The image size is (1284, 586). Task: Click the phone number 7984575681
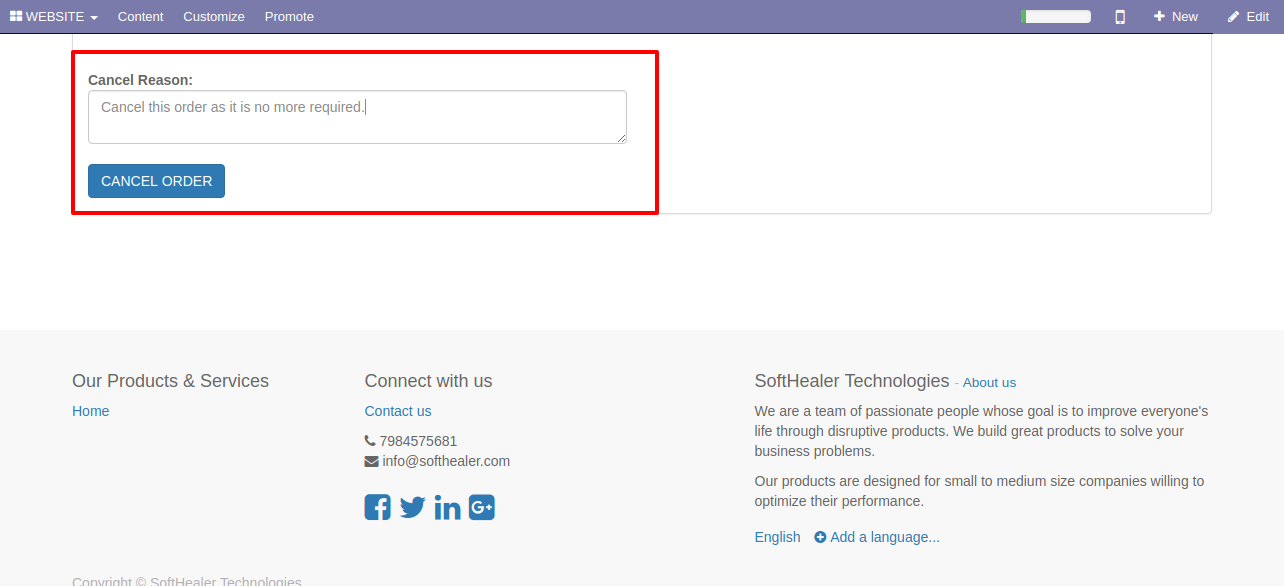(418, 441)
